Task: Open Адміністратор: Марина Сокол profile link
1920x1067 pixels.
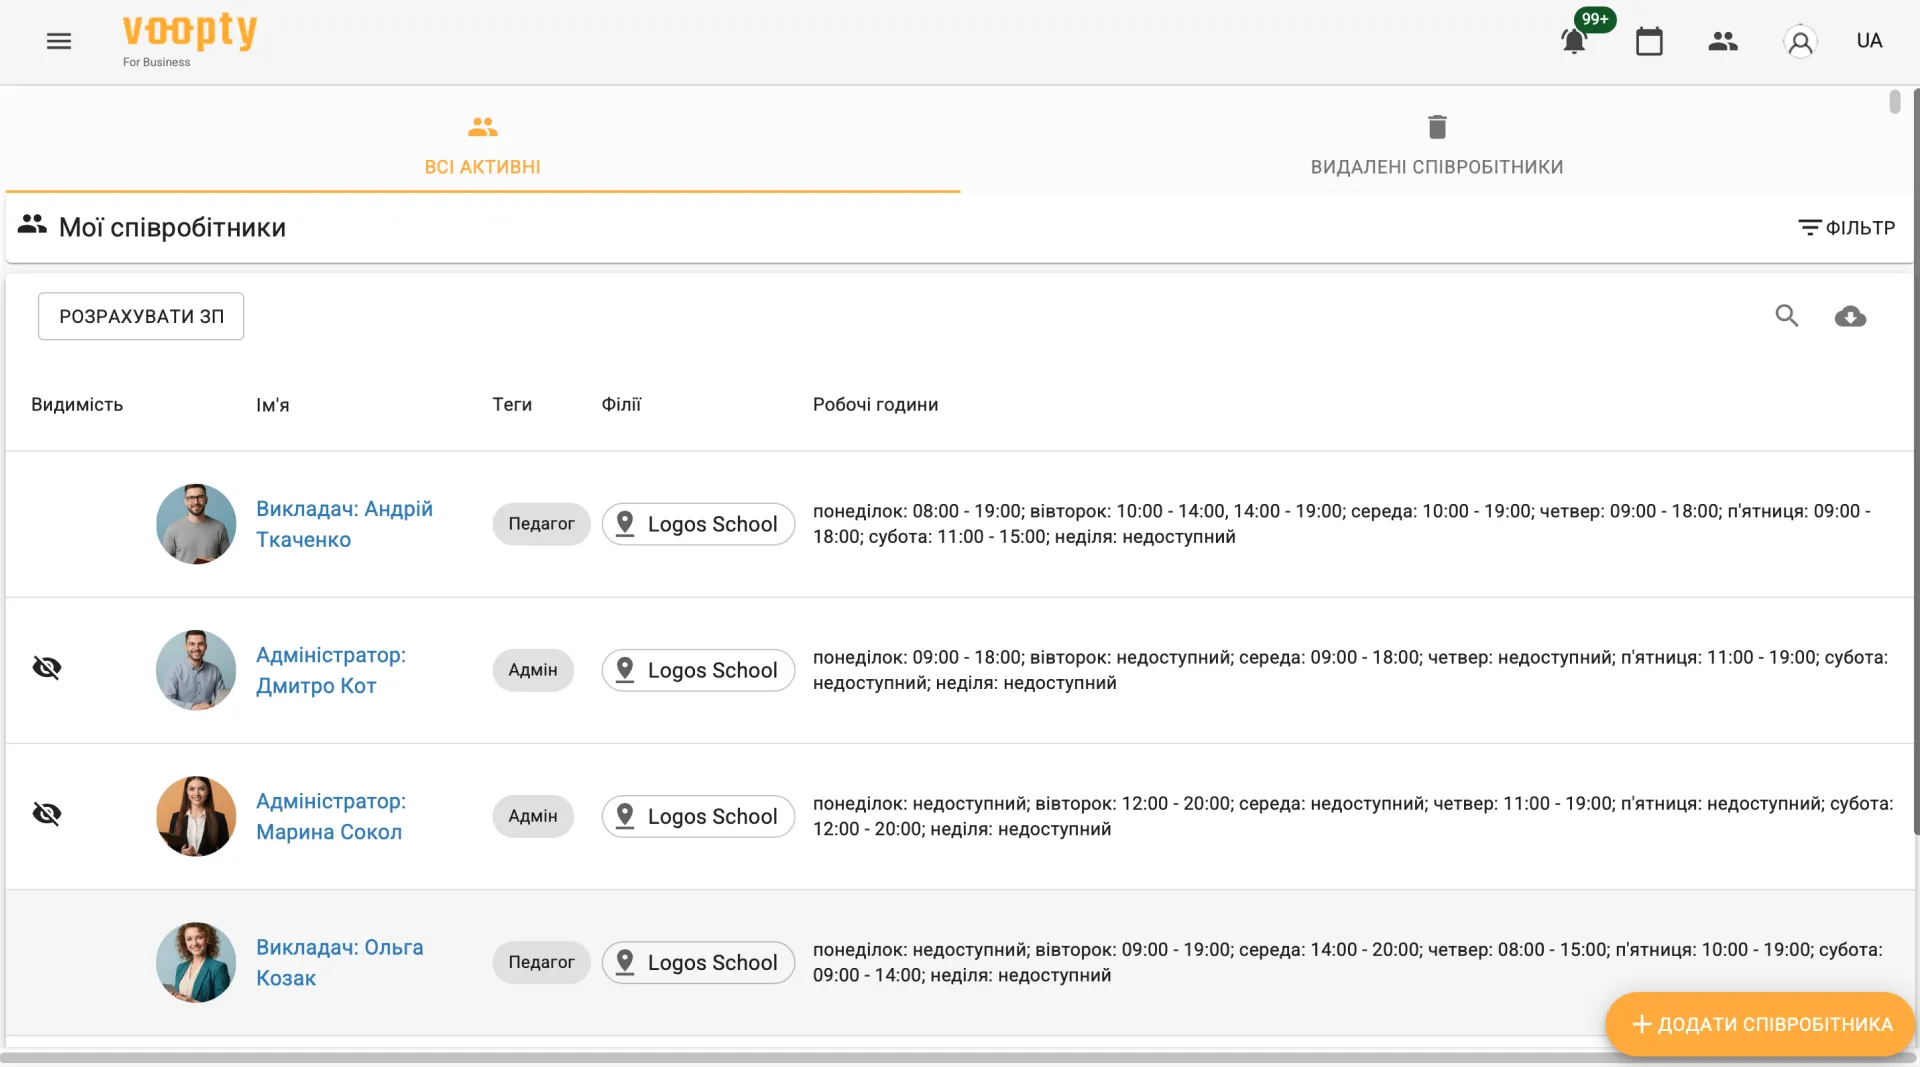Action: coord(331,816)
